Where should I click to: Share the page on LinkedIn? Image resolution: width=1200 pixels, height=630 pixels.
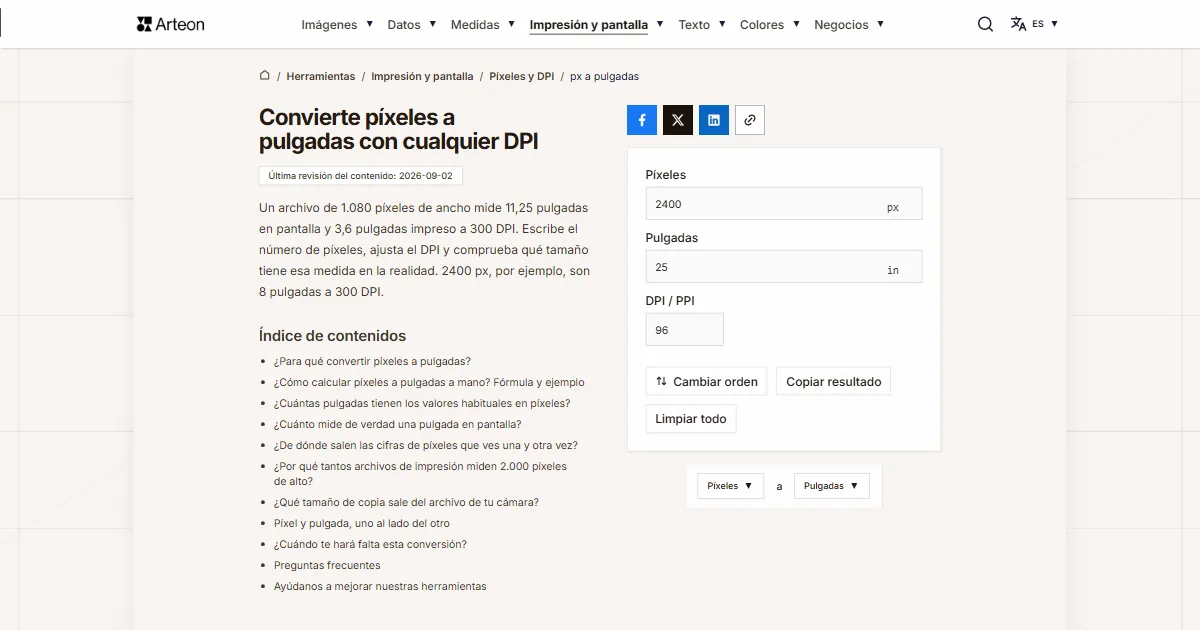coord(714,120)
